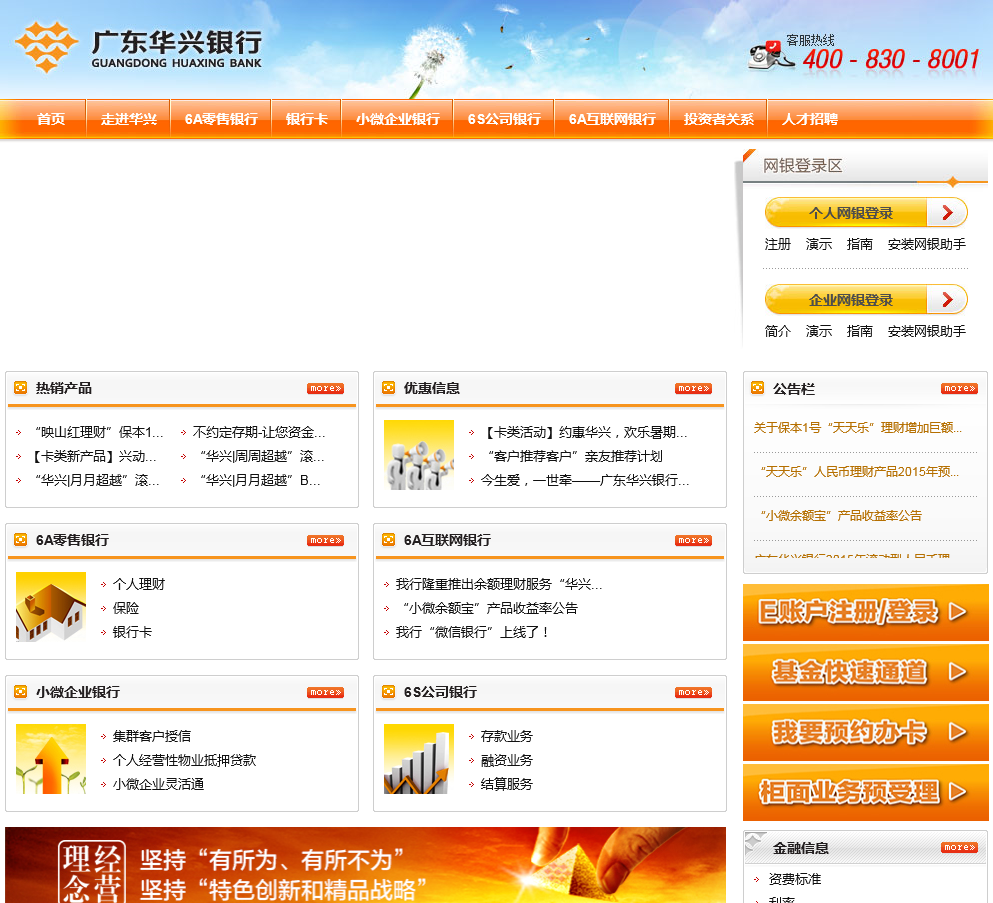
Task: Open the 融资业务 link
Action: [x=507, y=760]
